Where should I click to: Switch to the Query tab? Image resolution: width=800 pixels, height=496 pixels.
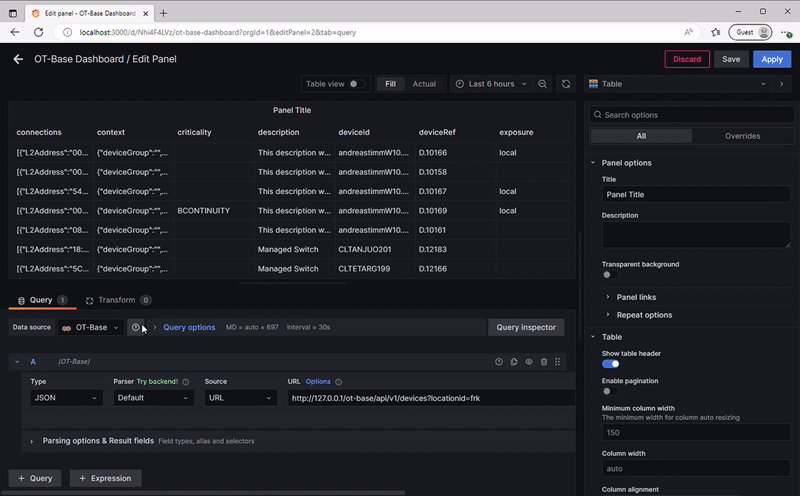click(x=42, y=300)
